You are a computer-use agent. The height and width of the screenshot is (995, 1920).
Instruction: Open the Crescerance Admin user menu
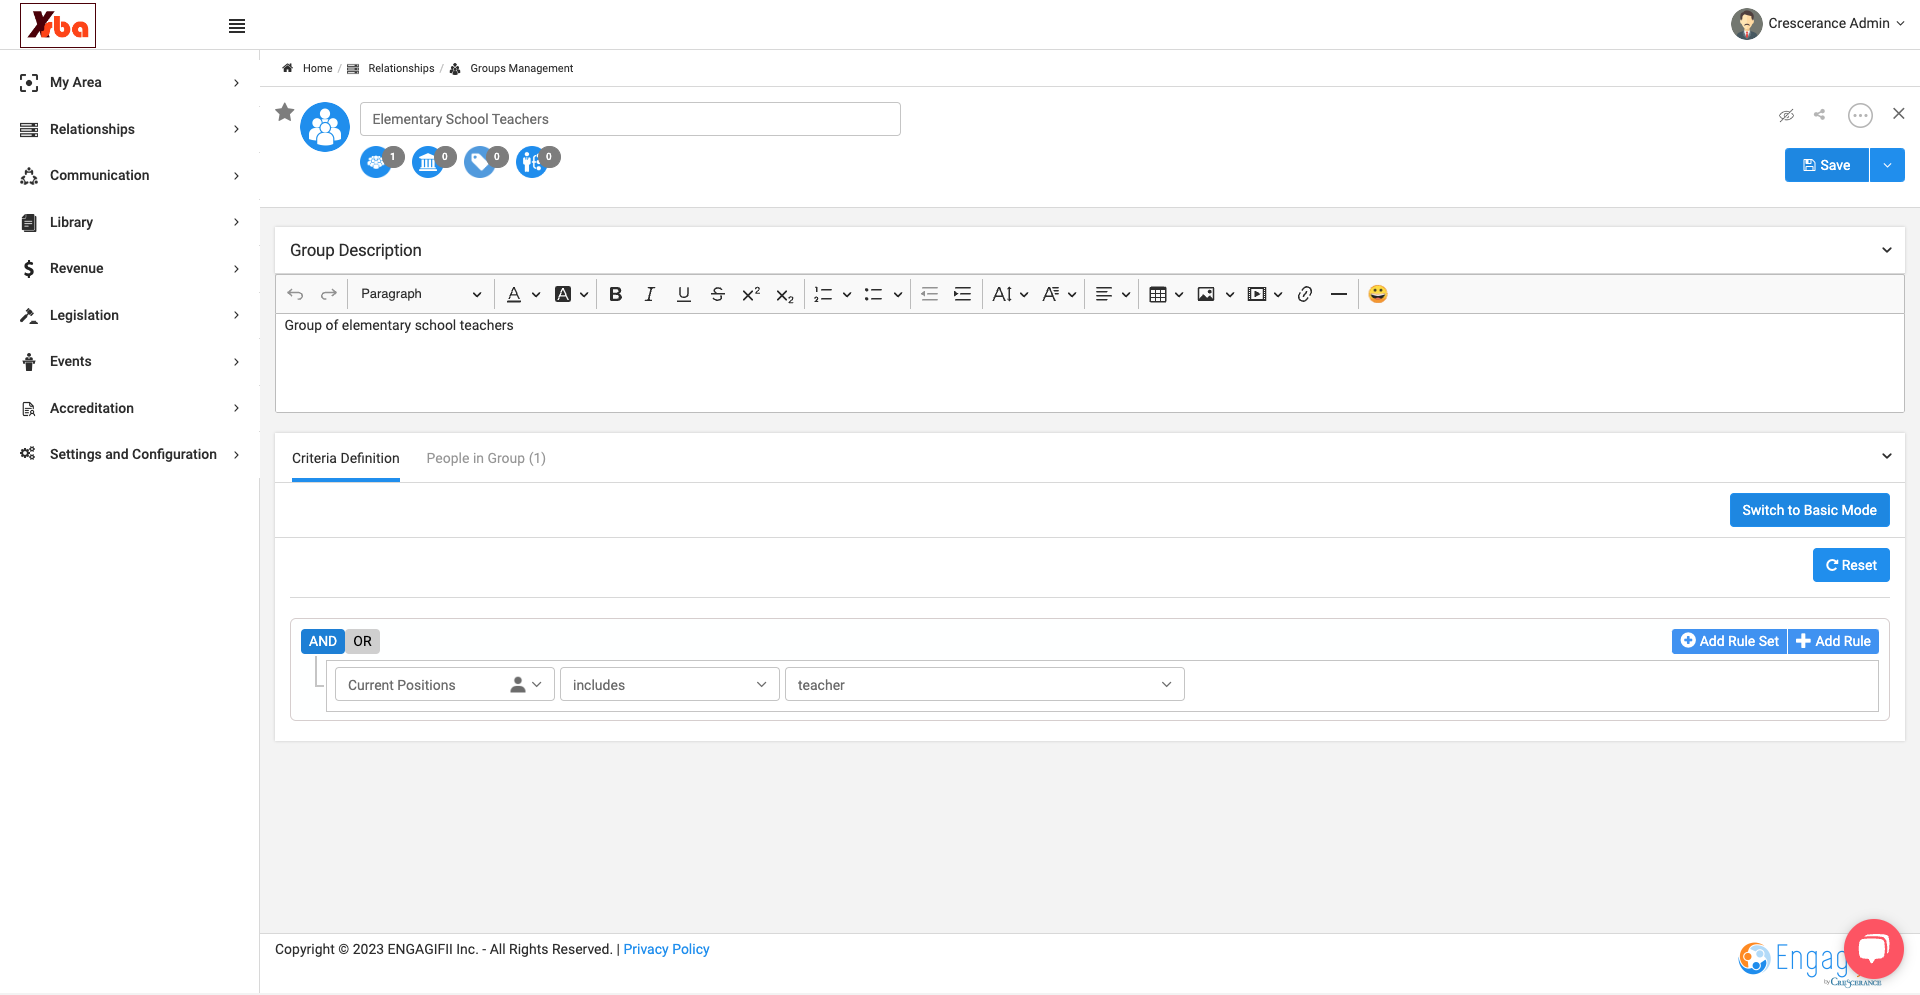tap(1818, 24)
